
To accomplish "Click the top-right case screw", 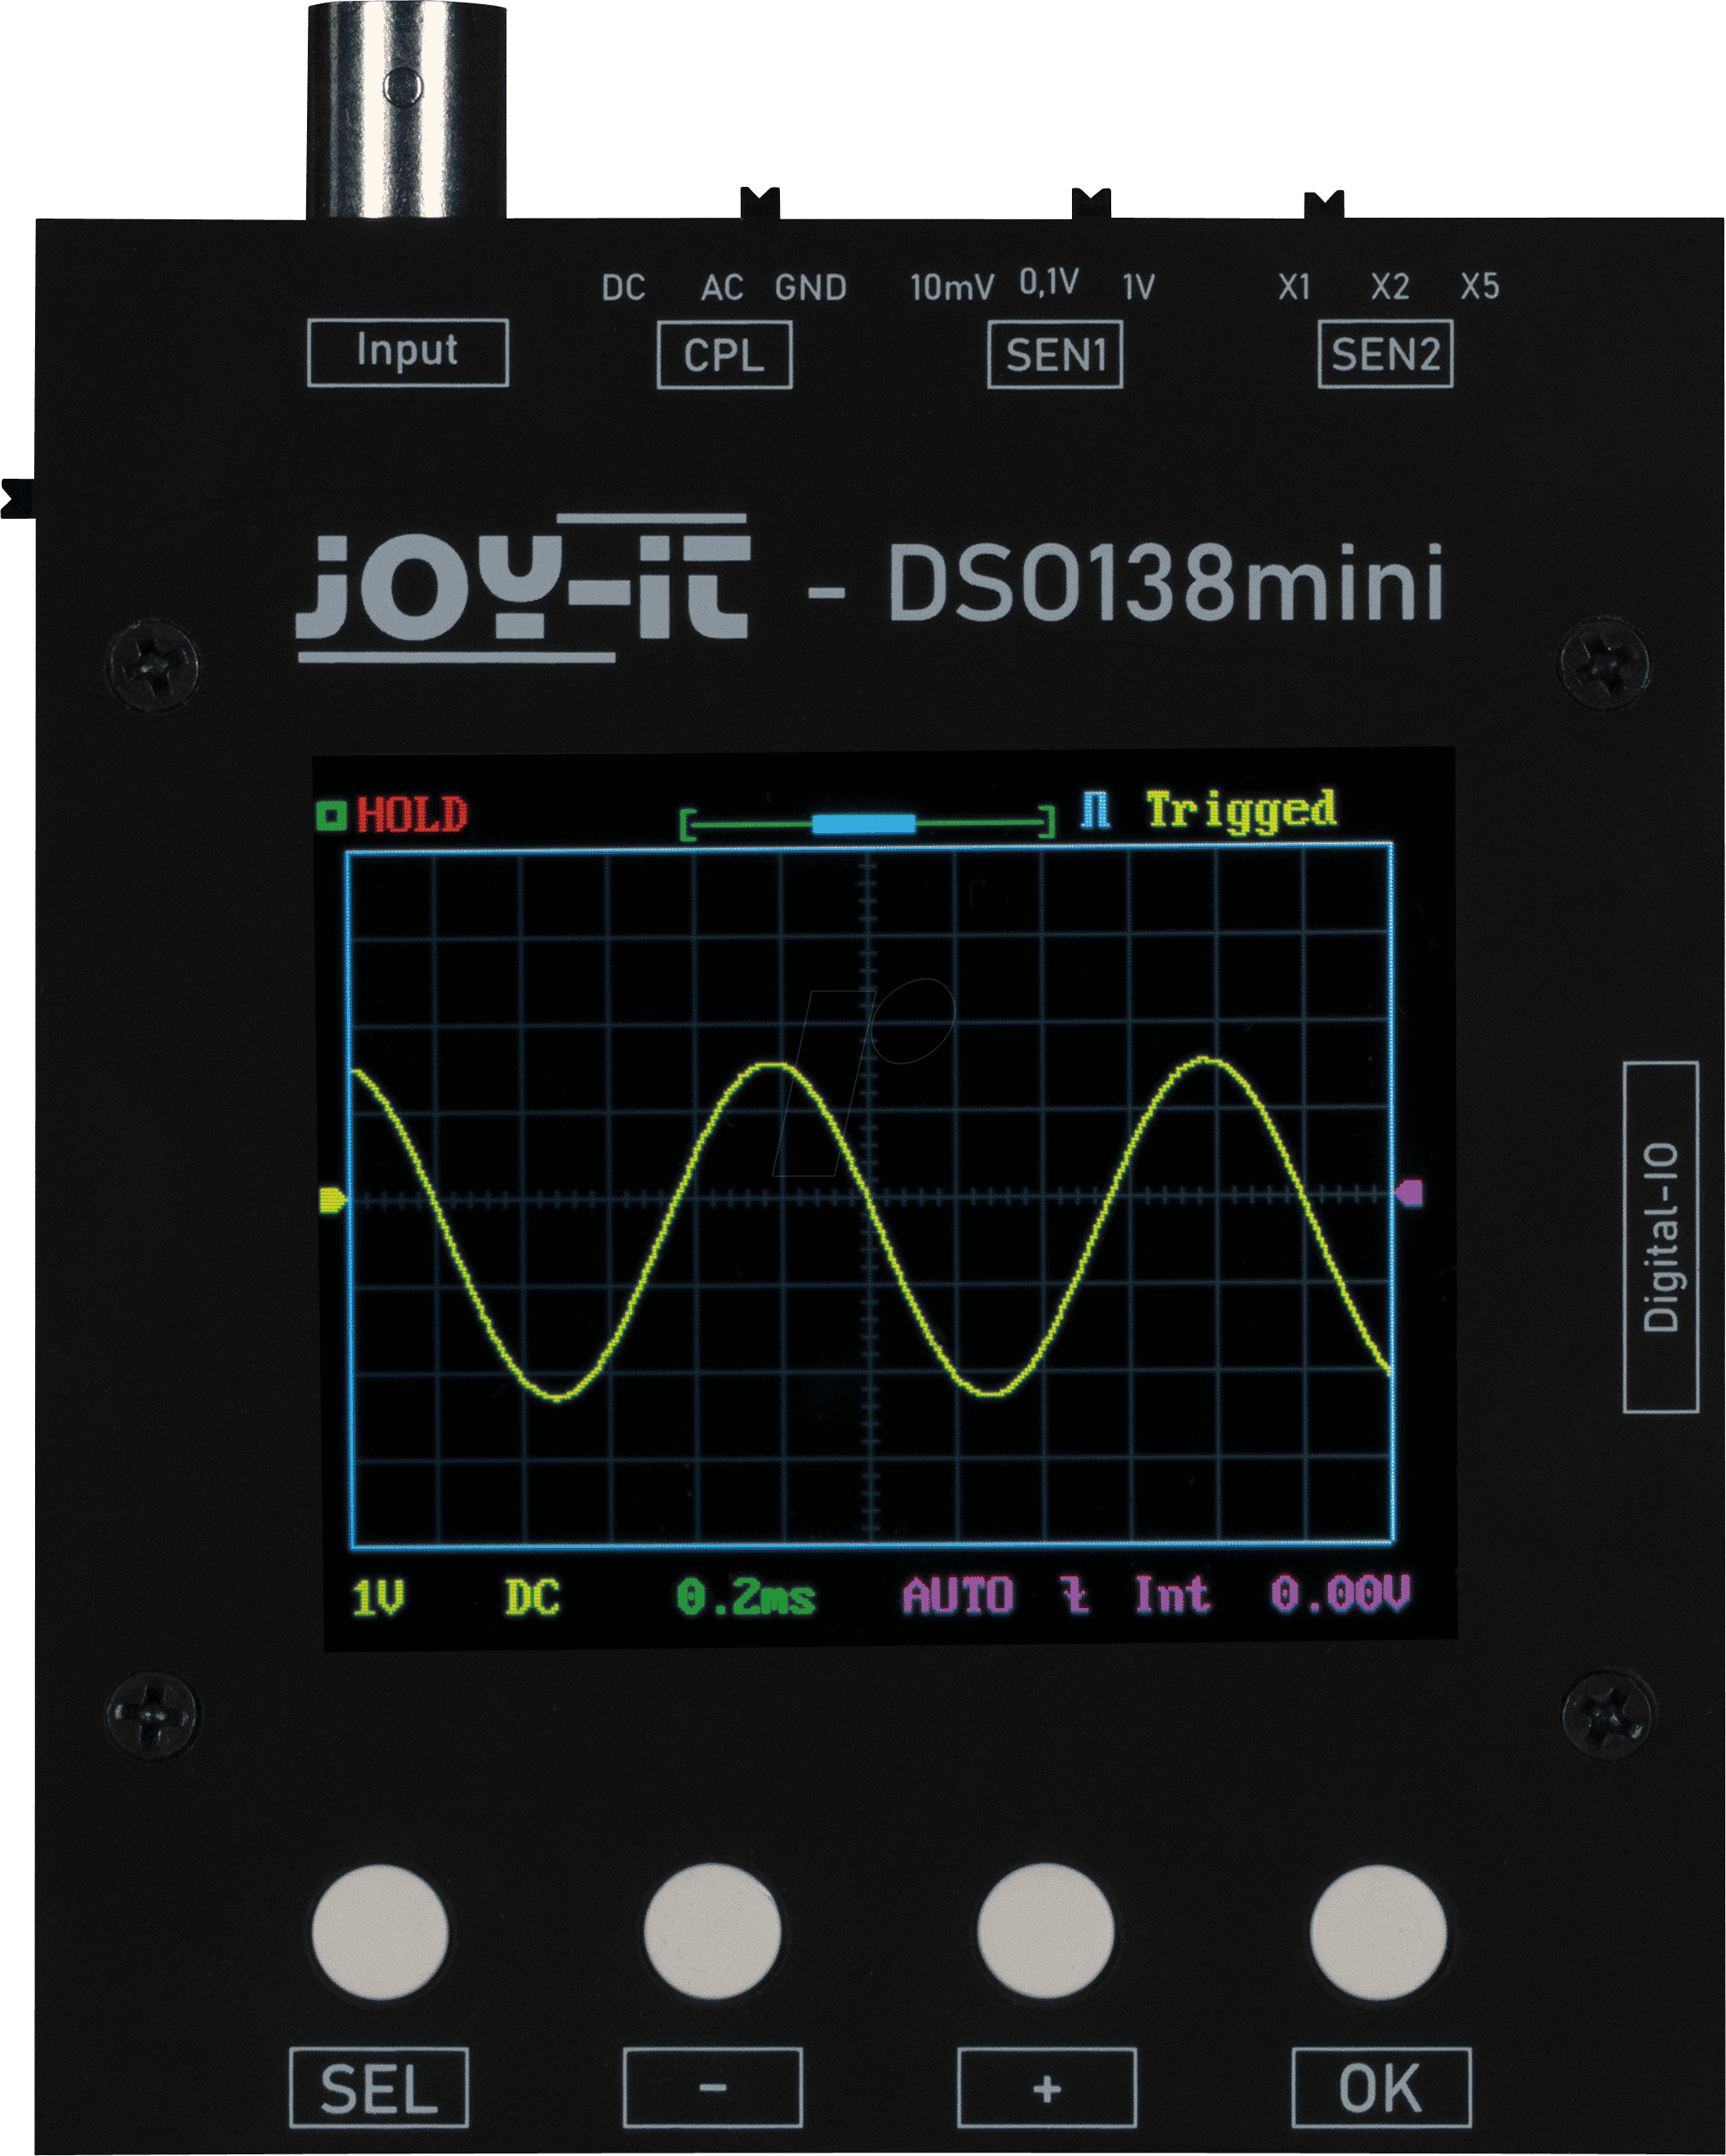I will [1605, 662].
